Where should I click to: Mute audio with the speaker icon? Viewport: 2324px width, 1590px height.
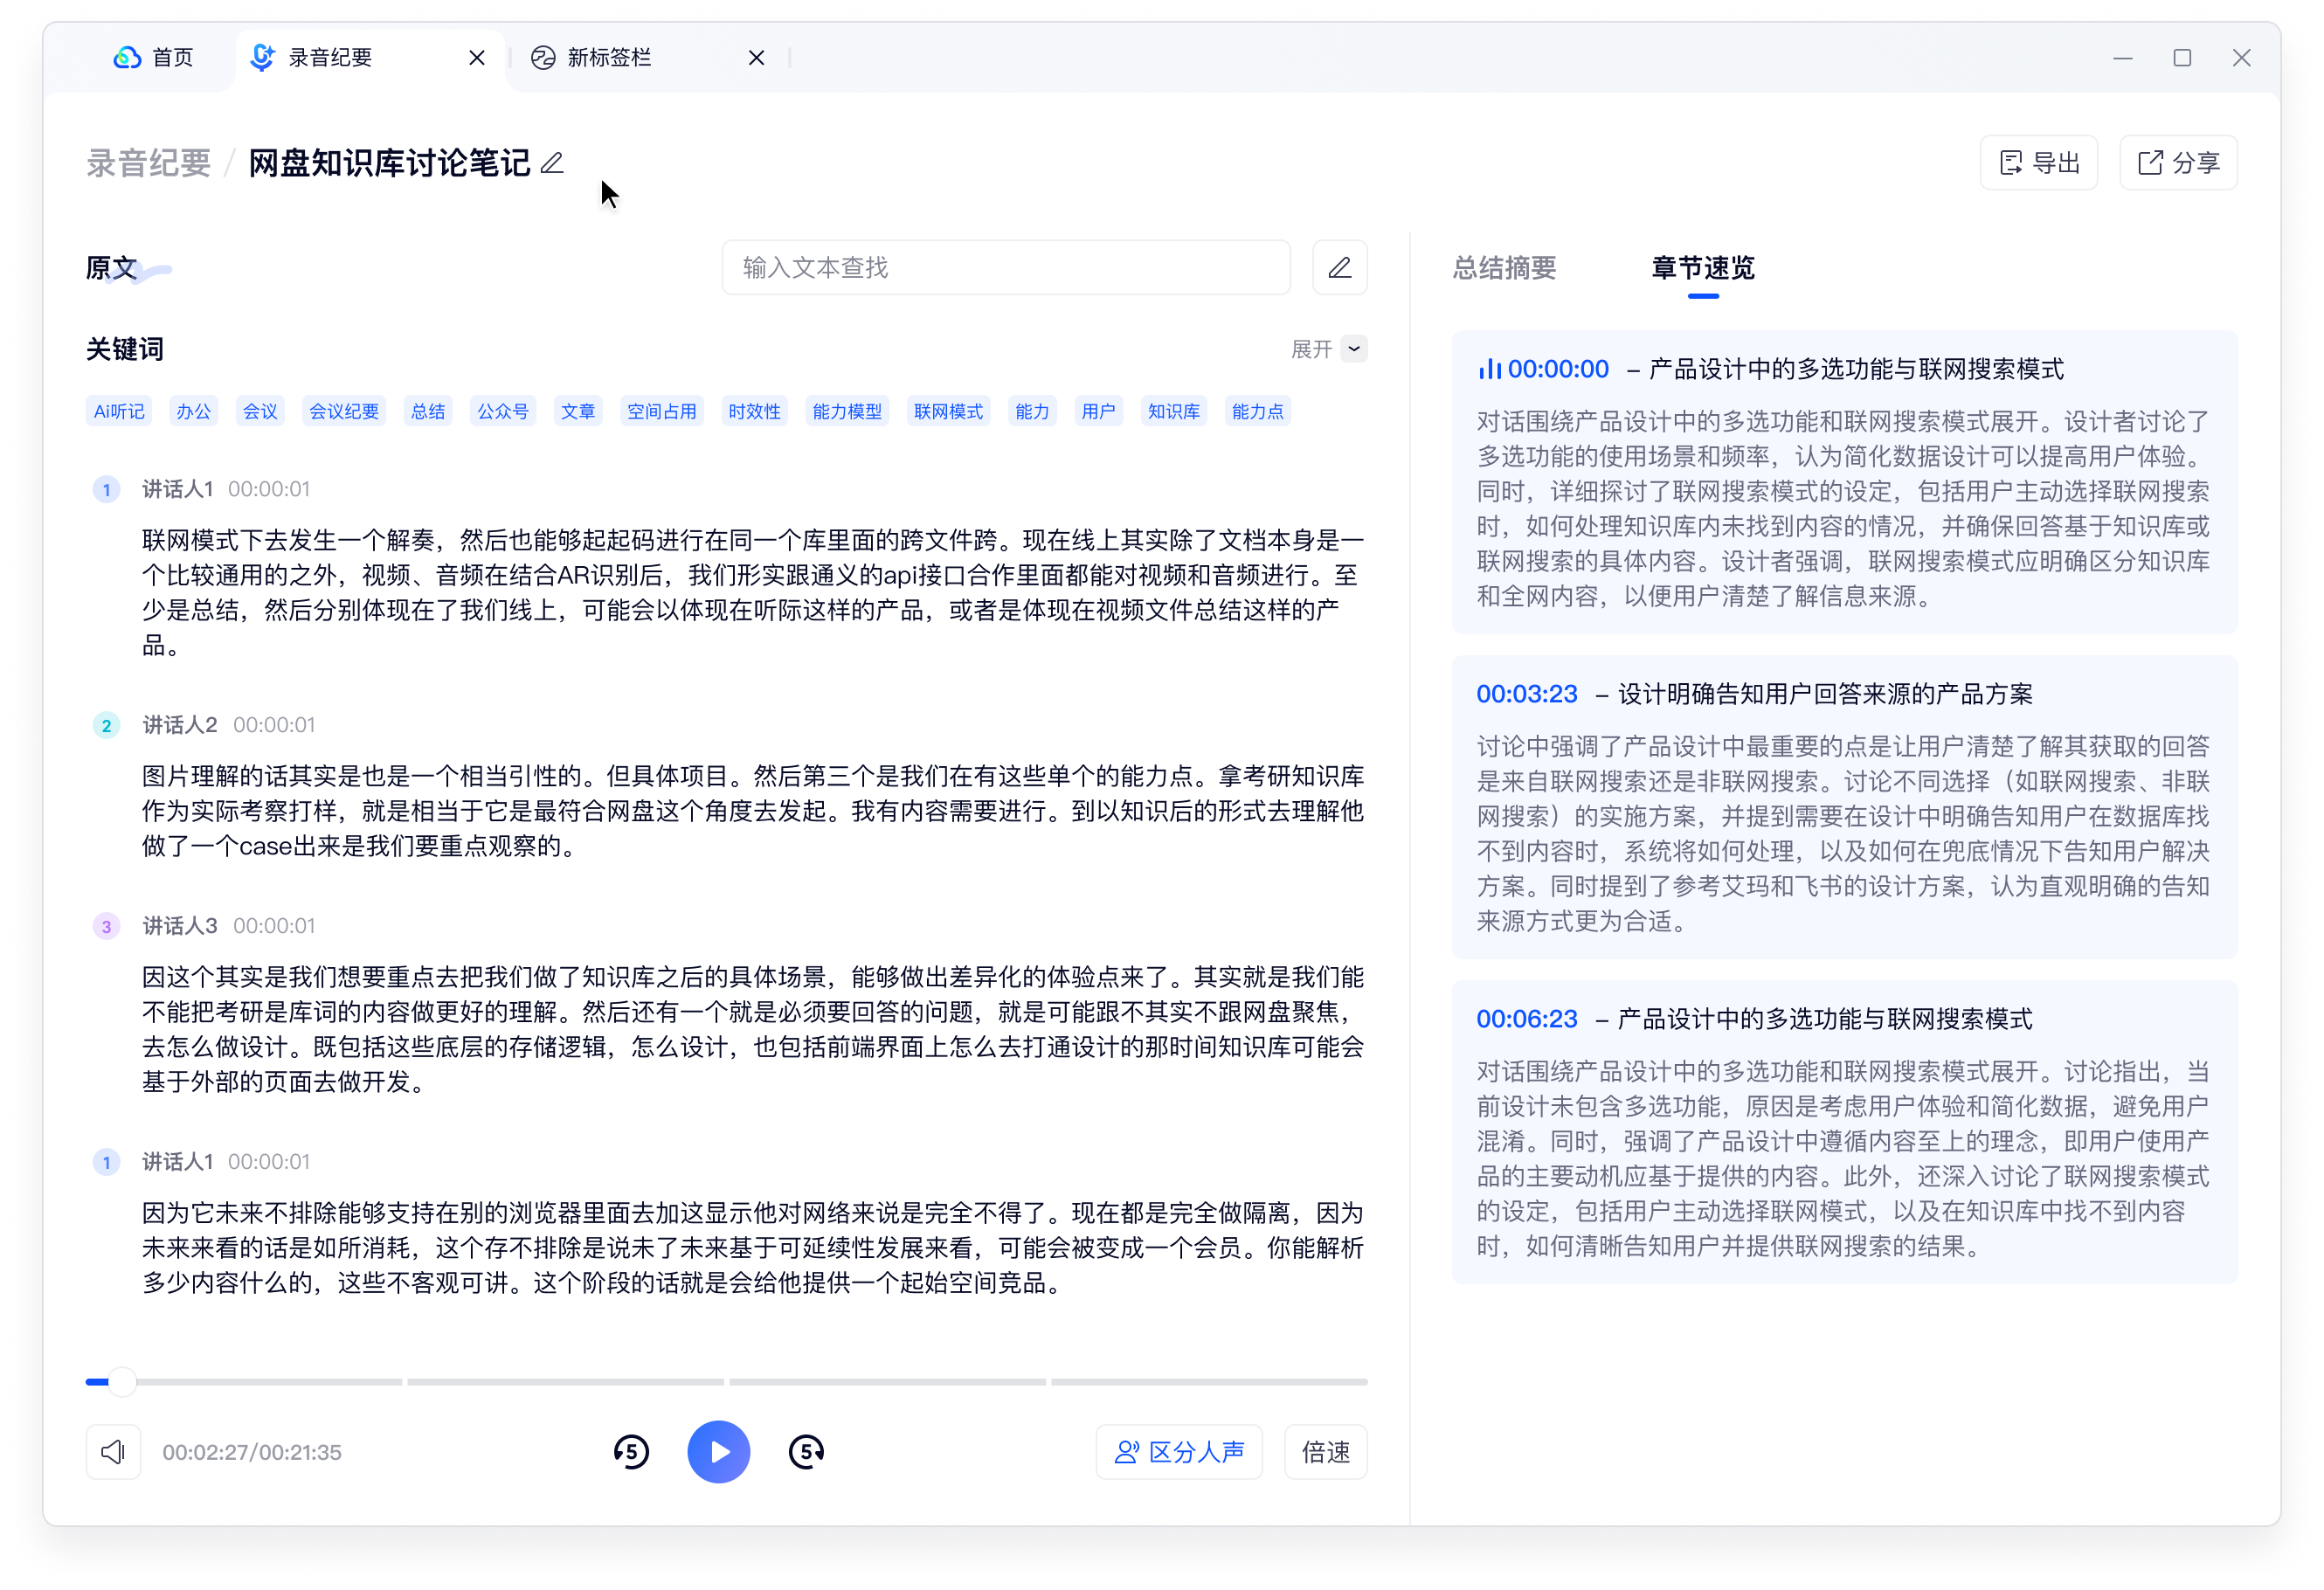[x=113, y=1452]
